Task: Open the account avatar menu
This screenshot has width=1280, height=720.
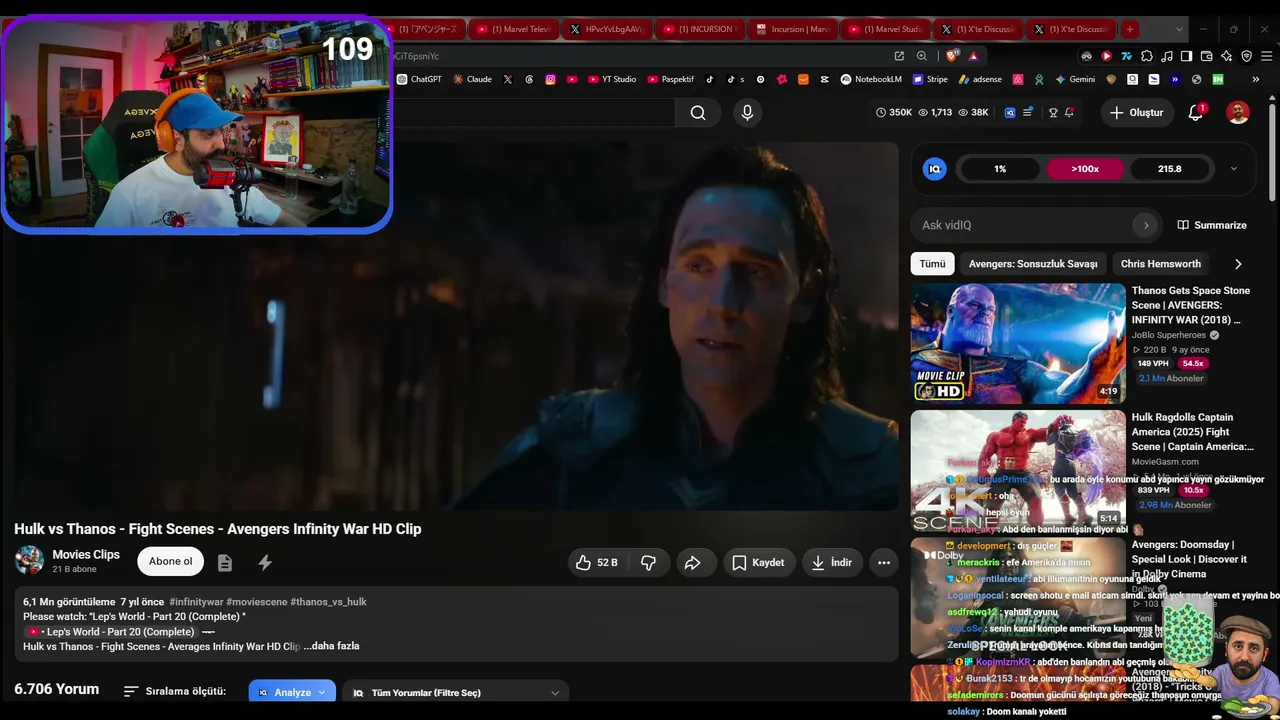Action: (1238, 113)
